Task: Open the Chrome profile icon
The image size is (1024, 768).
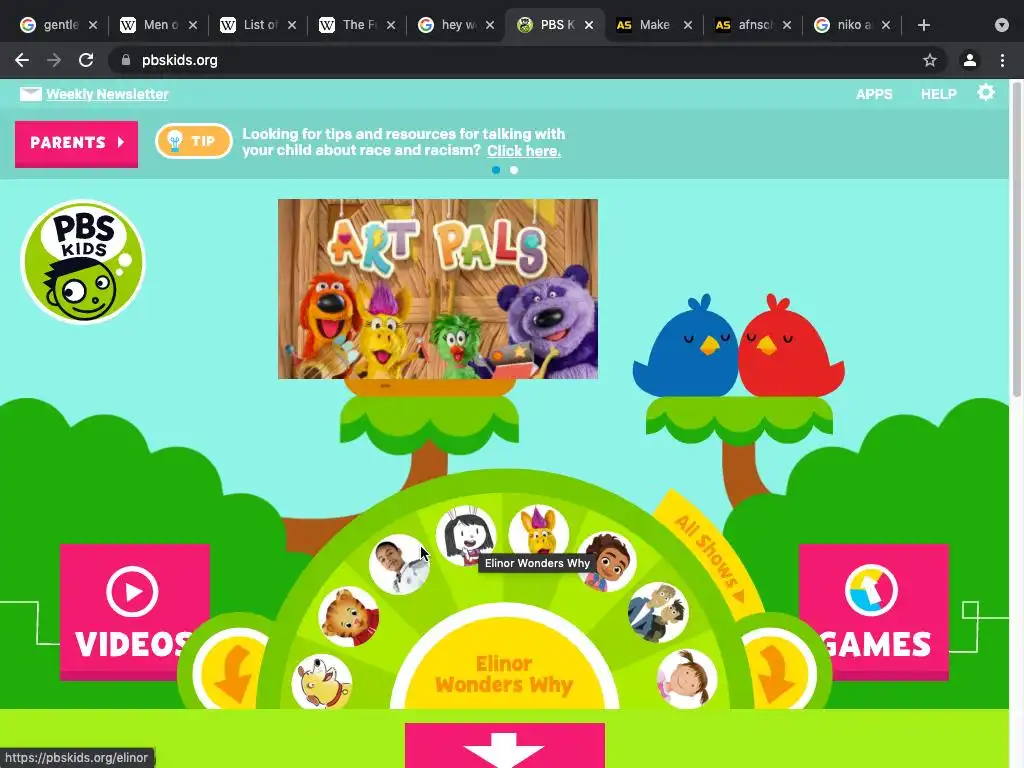Action: (970, 60)
